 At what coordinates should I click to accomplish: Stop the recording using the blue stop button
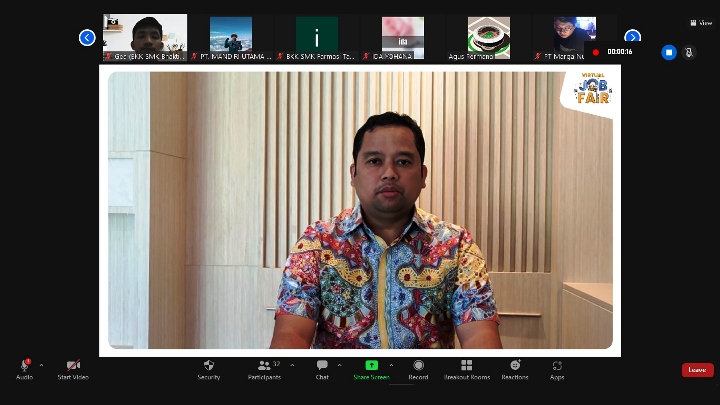(x=669, y=52)
